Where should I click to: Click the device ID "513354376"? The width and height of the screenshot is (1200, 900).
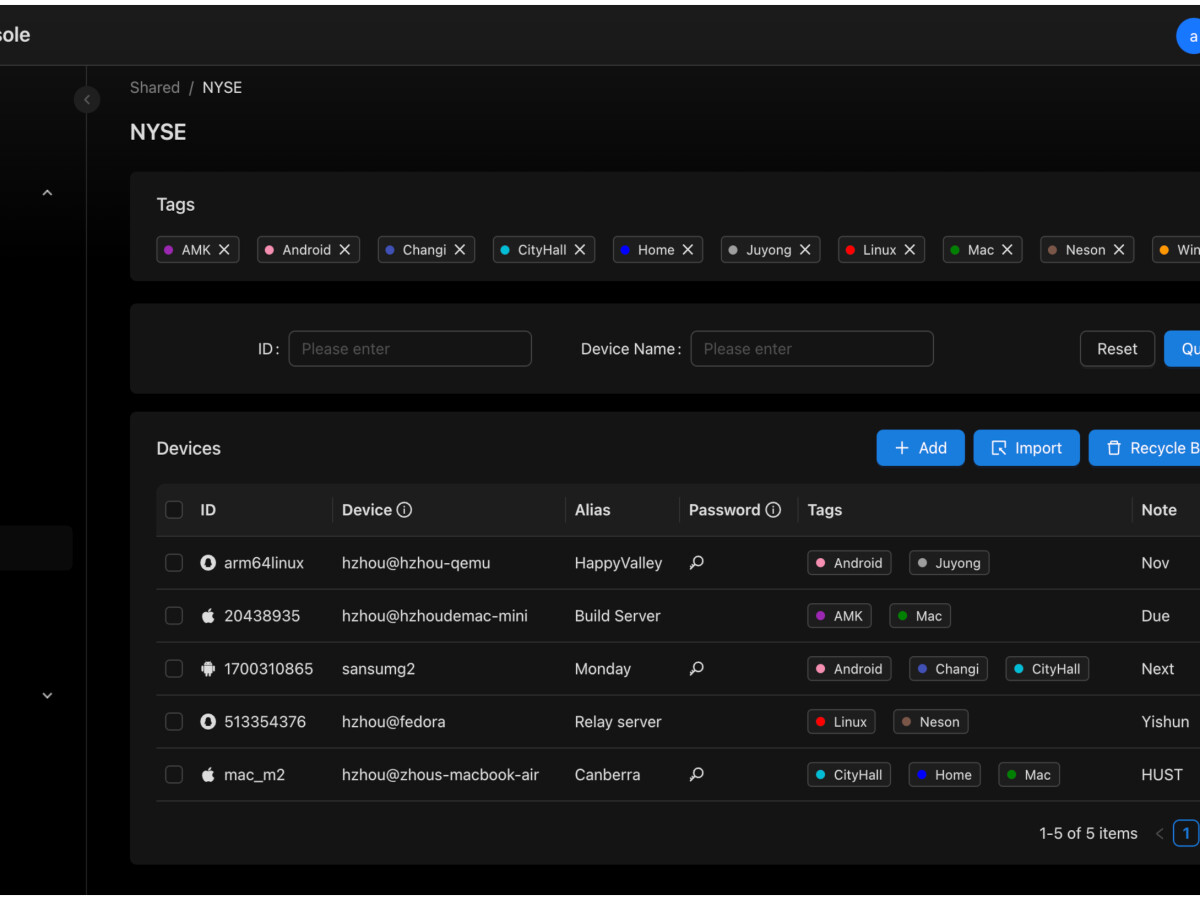(x=265, y=722)
